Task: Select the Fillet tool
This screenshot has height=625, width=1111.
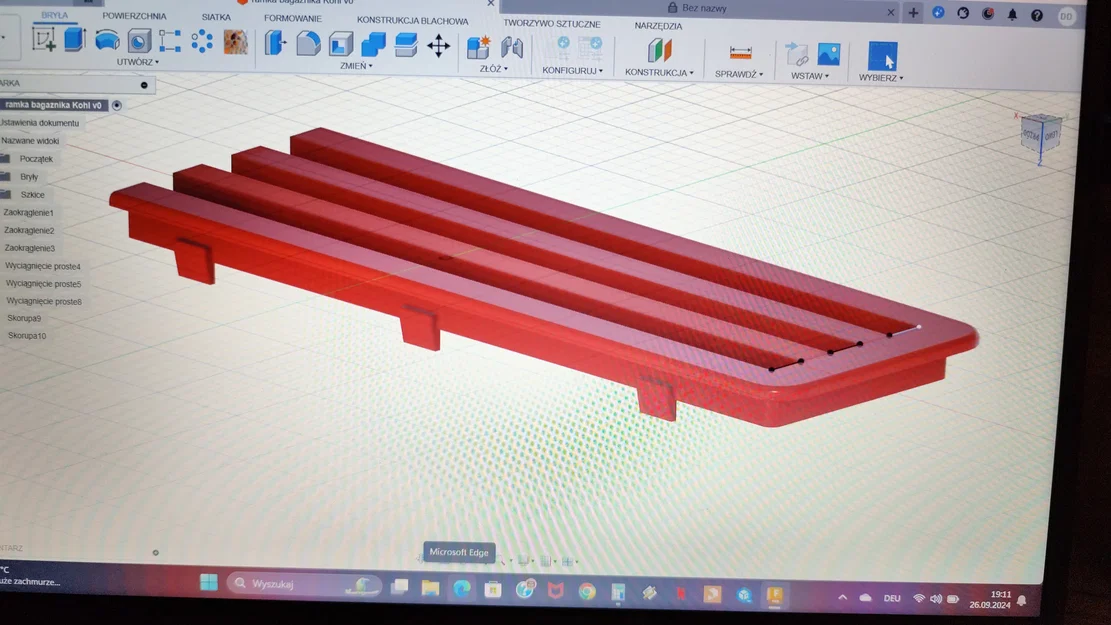Action: tap(308, 44)
